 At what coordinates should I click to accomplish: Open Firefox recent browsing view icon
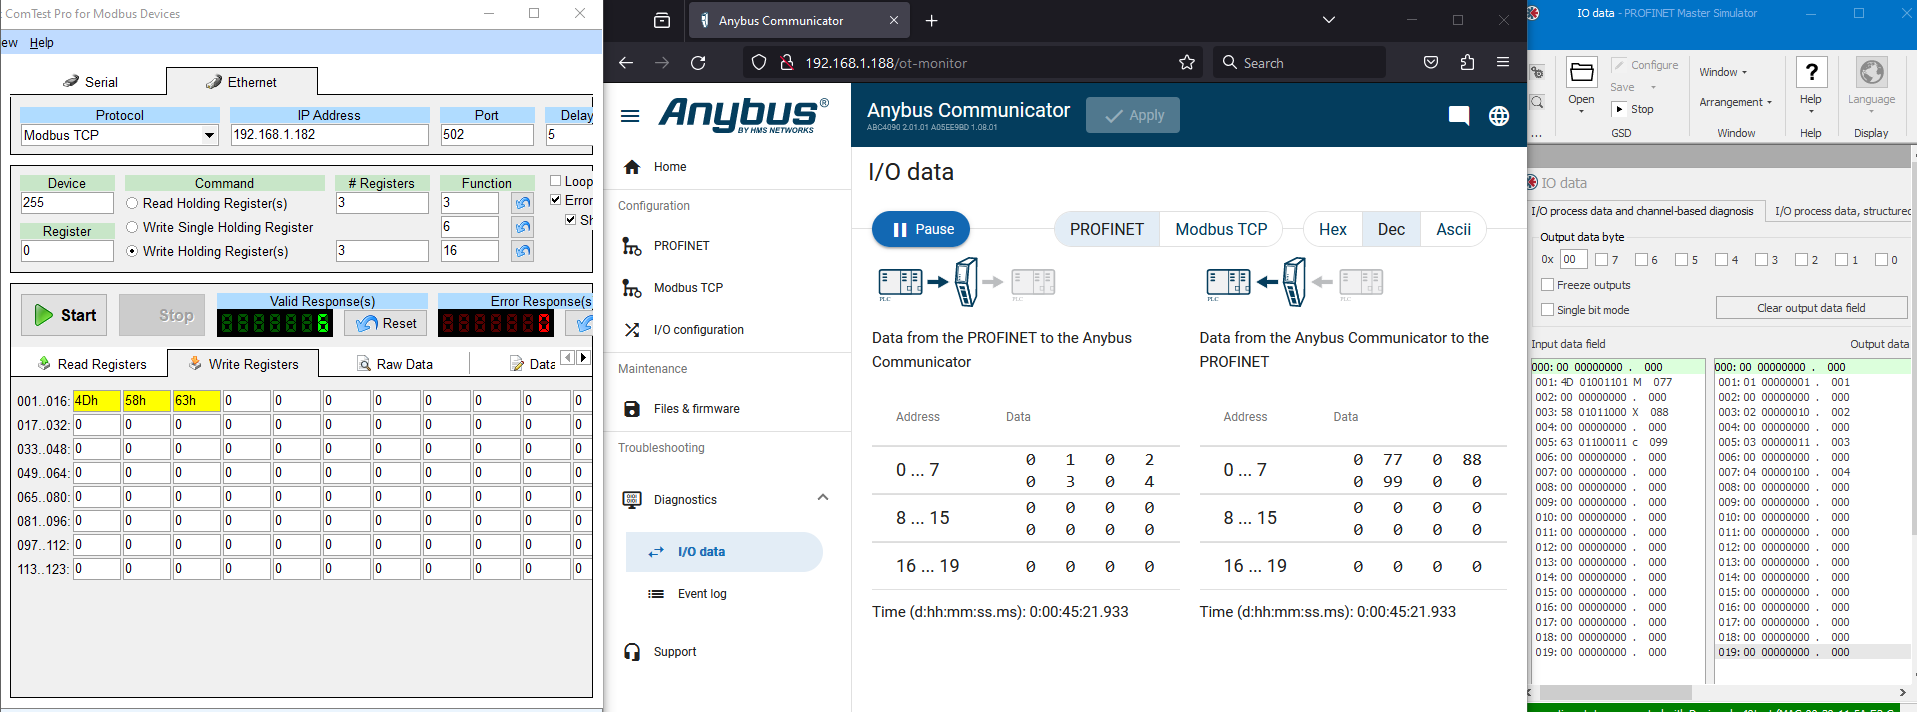pos(662,20)
